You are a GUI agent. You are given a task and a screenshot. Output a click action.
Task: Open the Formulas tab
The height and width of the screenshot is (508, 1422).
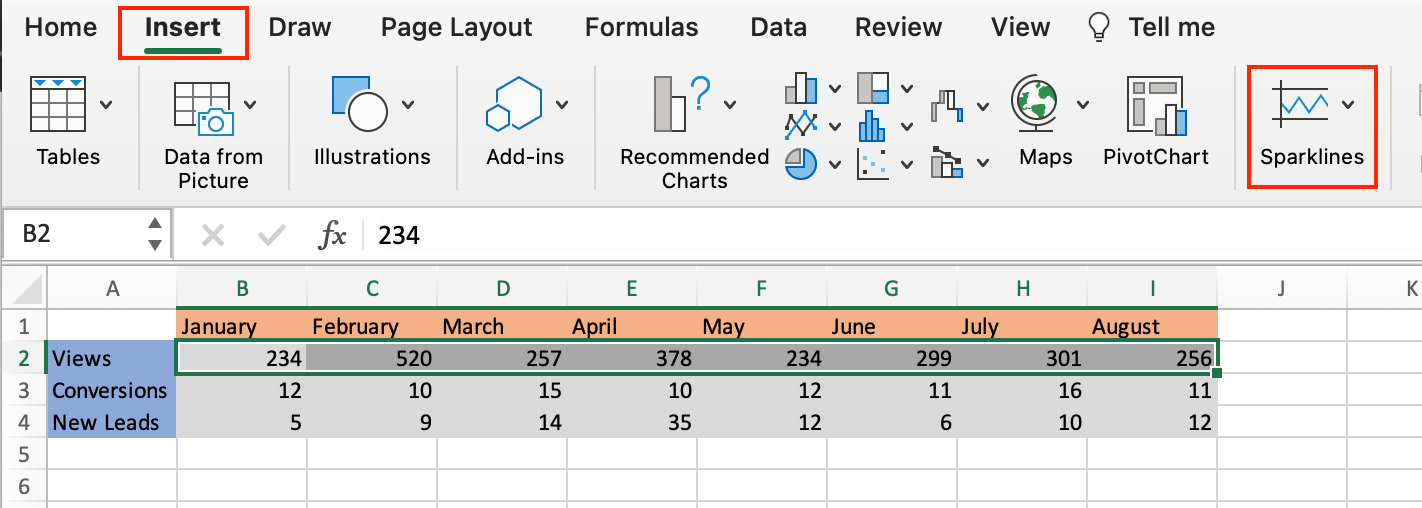point(642,28)
